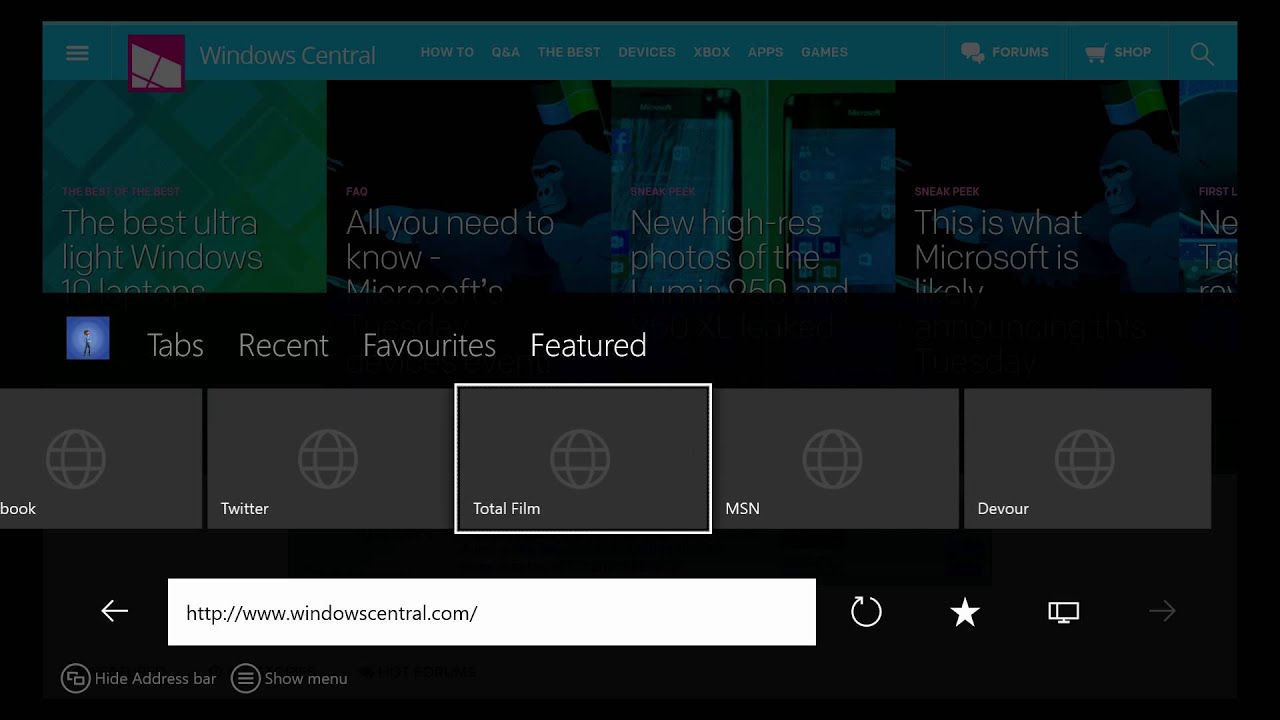This screenshot has height=720, width=1280.
Task: Open the GAMES nav item
Action: coord(824,52)
